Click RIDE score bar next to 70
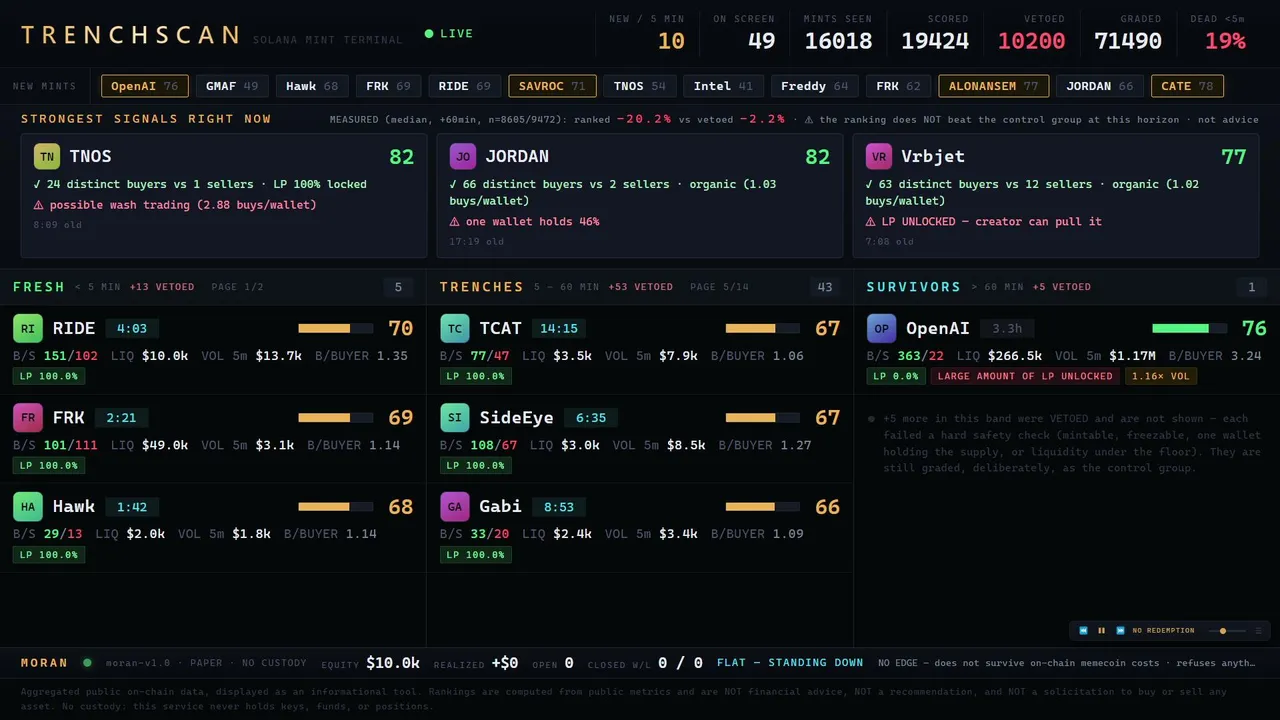 point(335,328)
